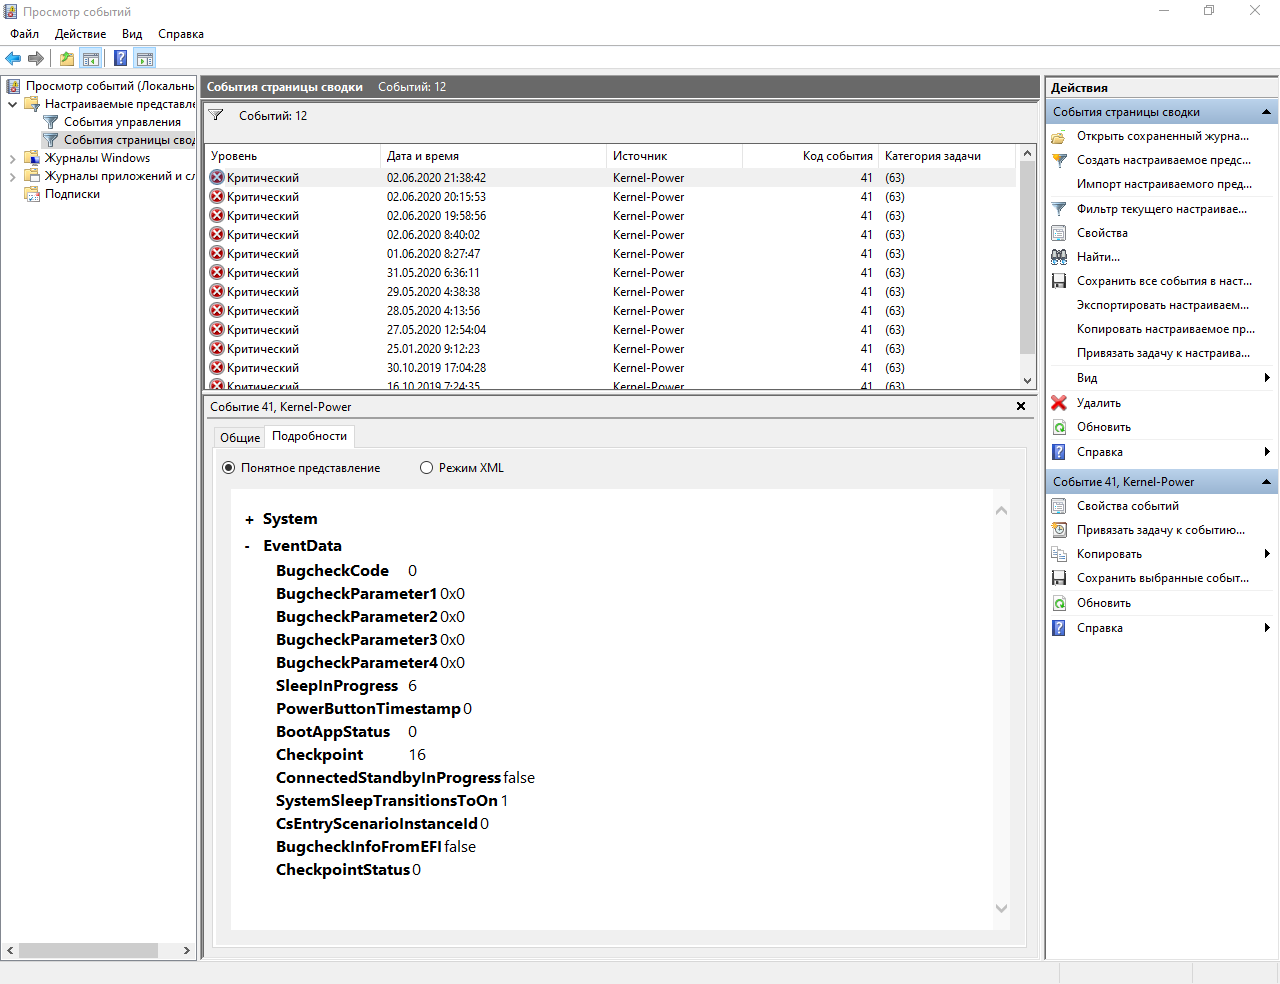Click the details view scroll down chevron
This screenshot has height=984, width=1280.
point(1002,909)
